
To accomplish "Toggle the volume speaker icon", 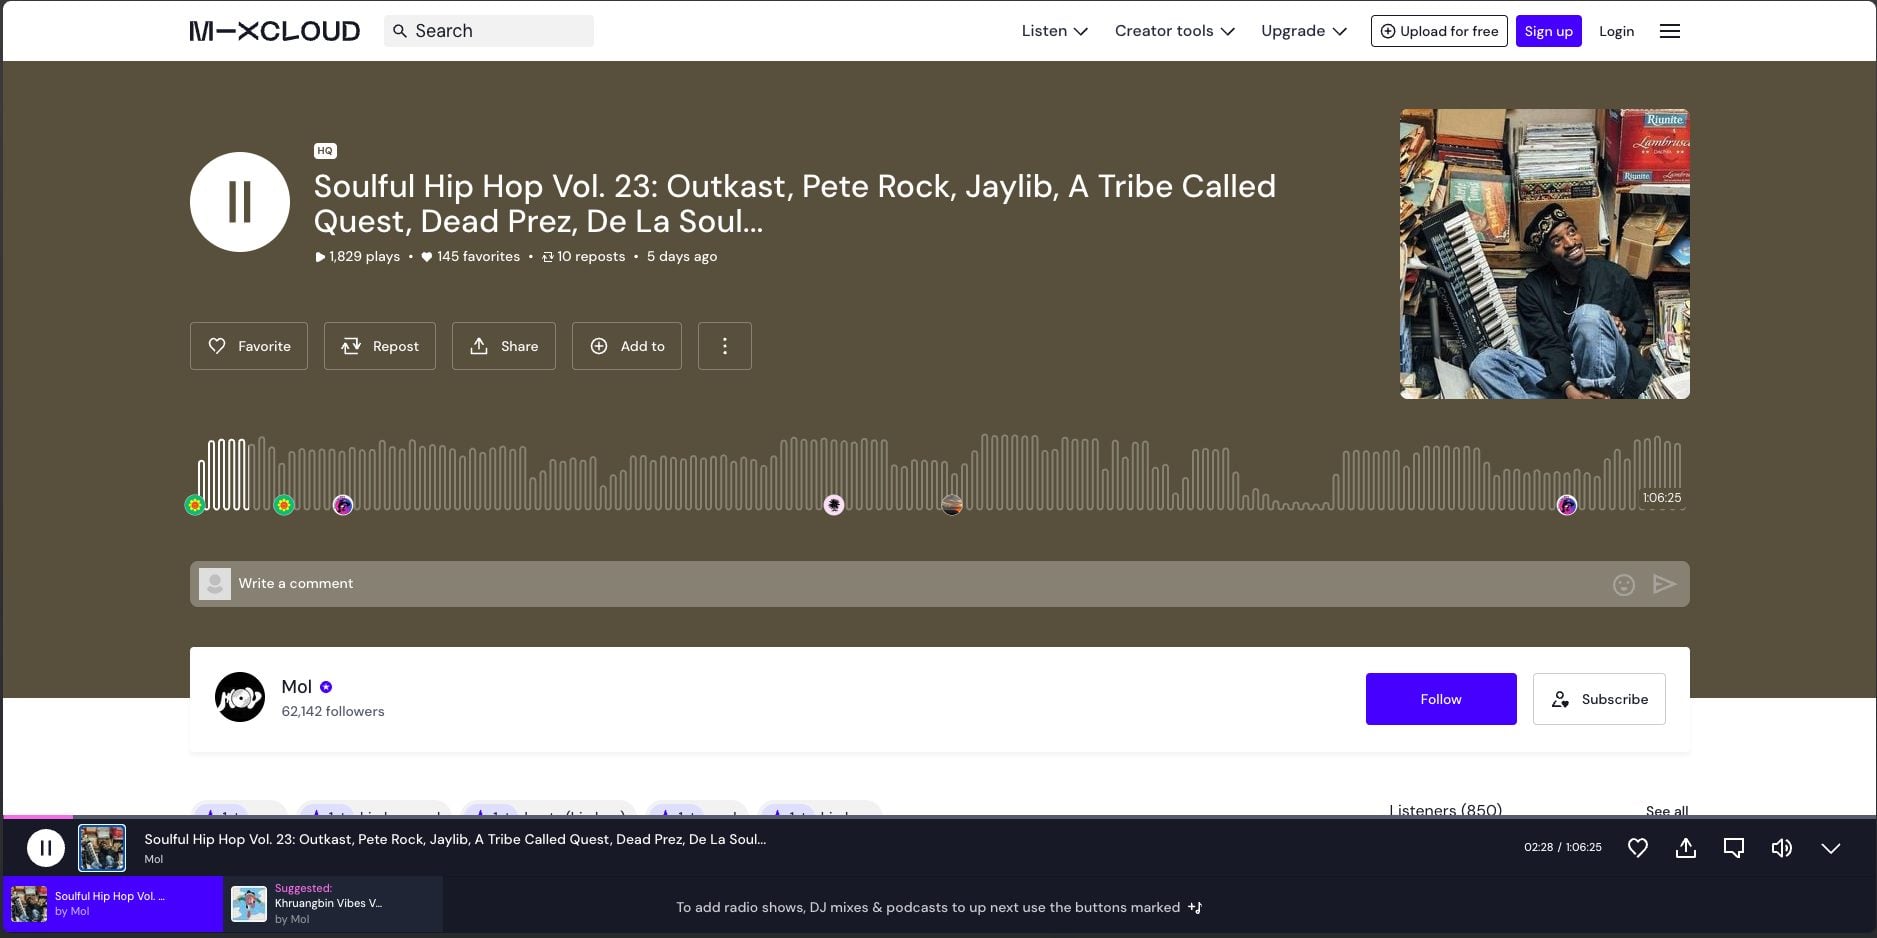I will pyautogui.click(x=1782, y=848).
